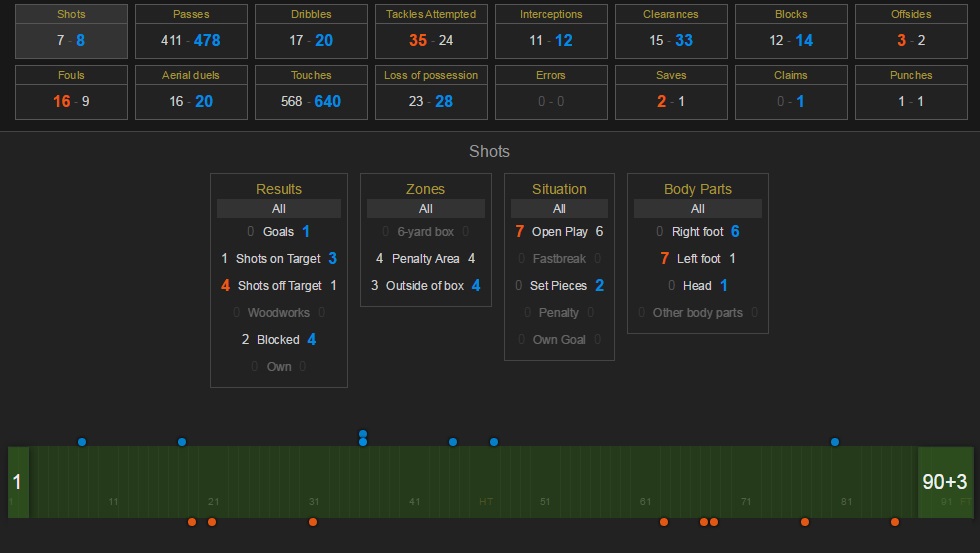Screen dimensions: 980x553
Task: Select the Shots stat tile
Action: tap(71, 31)
